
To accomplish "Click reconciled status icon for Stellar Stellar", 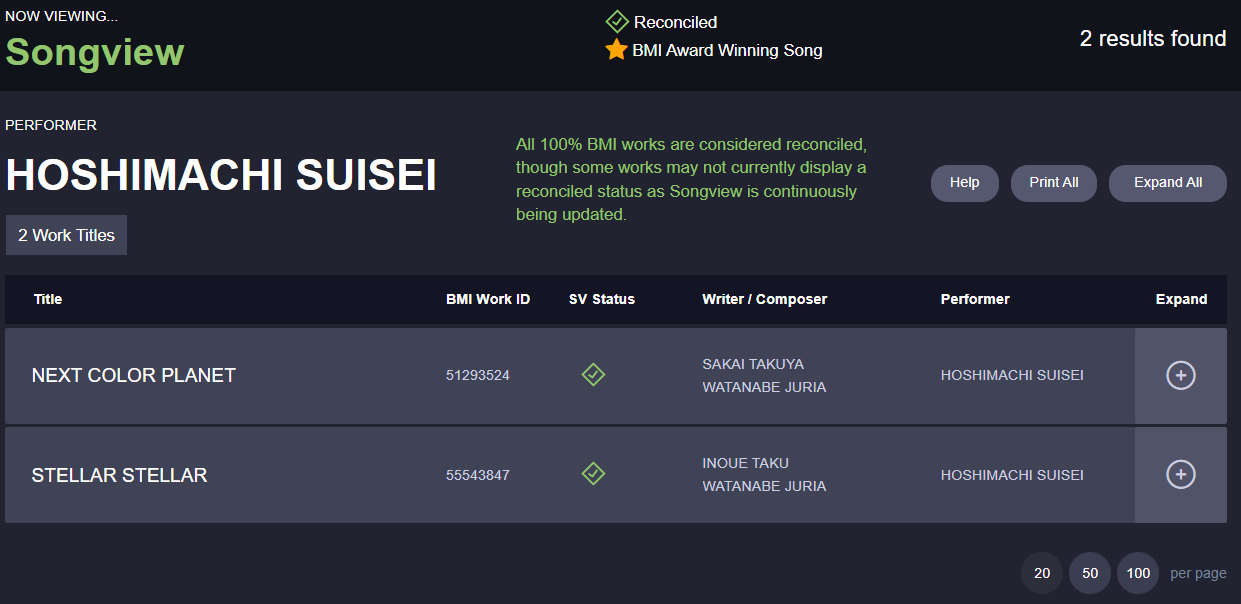I will click(x=593, y=474).
